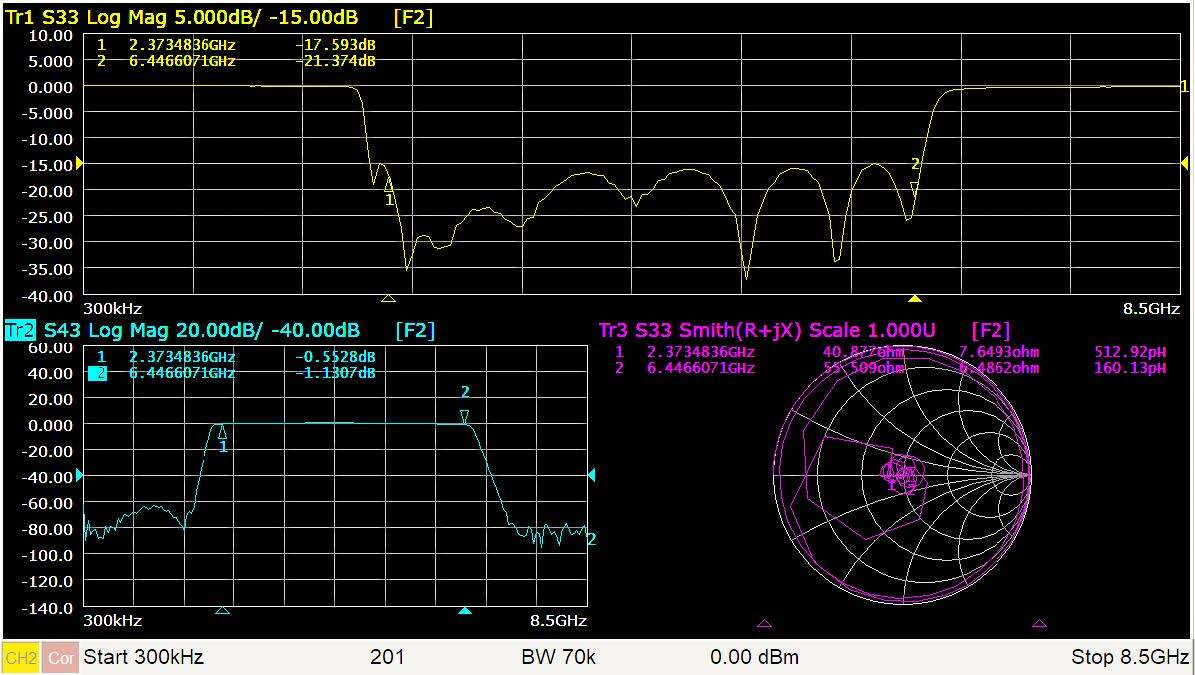Click the filled cyan marker 2 indicator below Tr2 graph
Viewport: 1195px width, 675px height.
pyautogui.click(x=465, y=610)
